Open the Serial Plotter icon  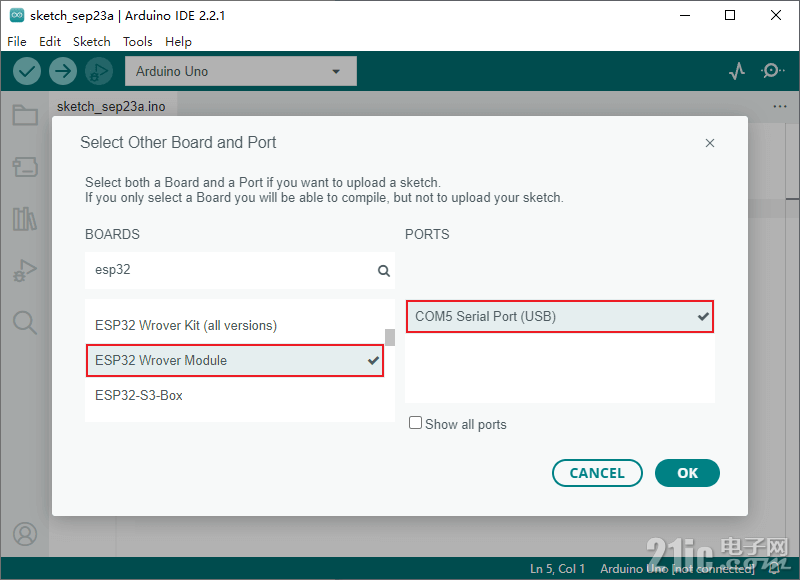(x=737, y=71)
